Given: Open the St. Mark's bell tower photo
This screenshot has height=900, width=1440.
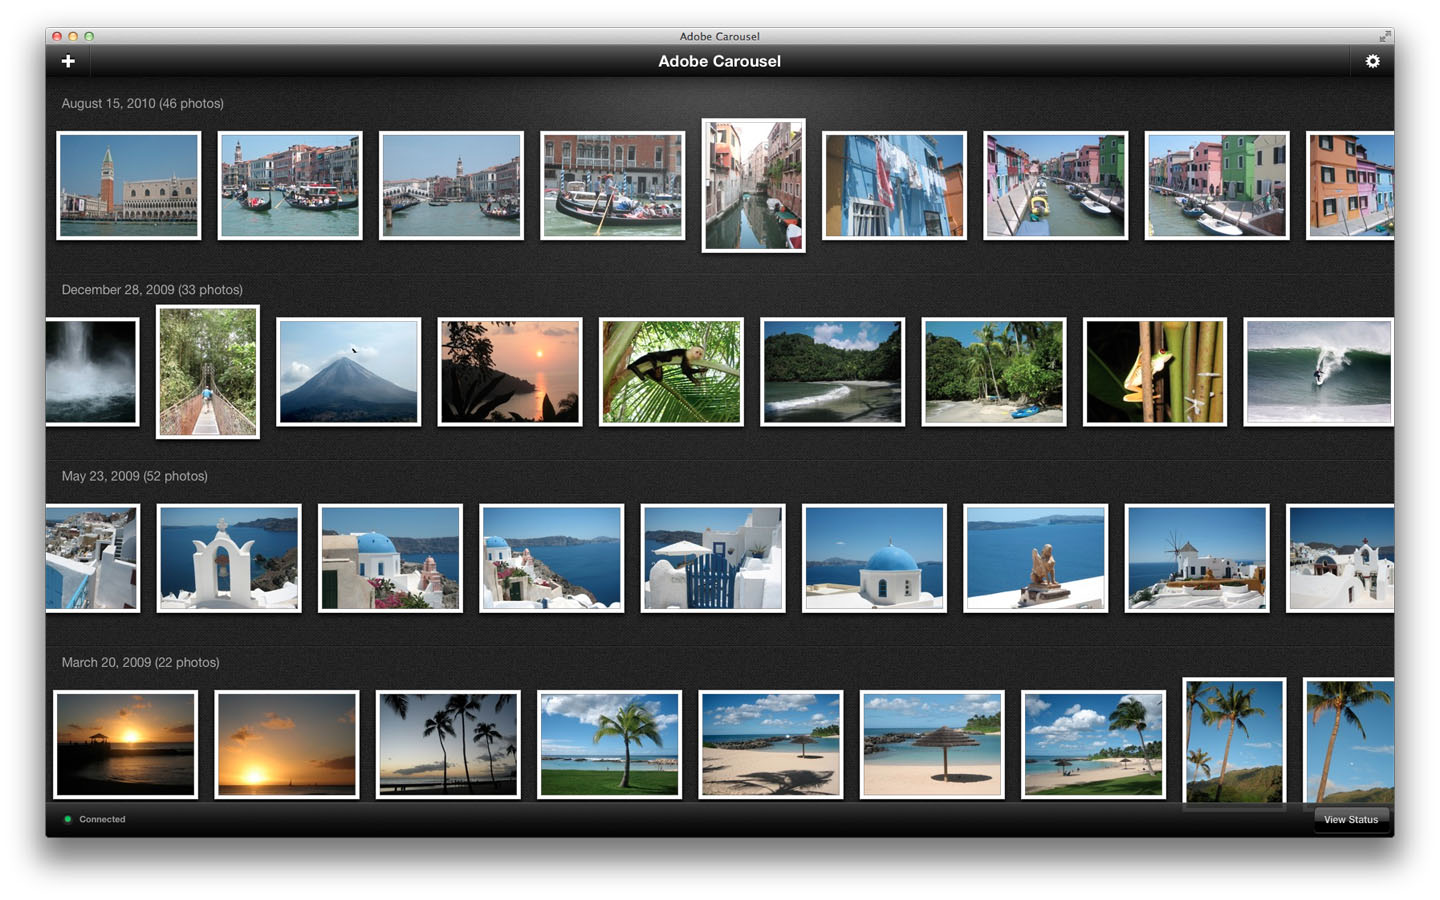Looking at the screenshot, I should 129,186.
